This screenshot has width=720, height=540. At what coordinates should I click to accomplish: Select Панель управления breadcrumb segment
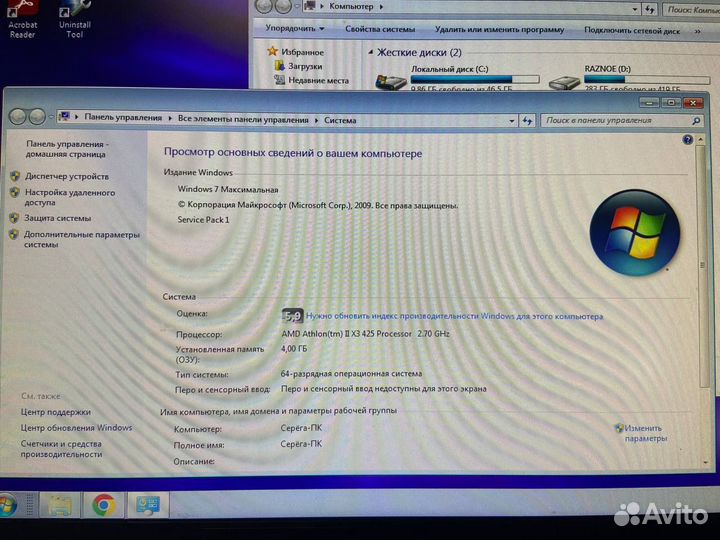point(123,118)
